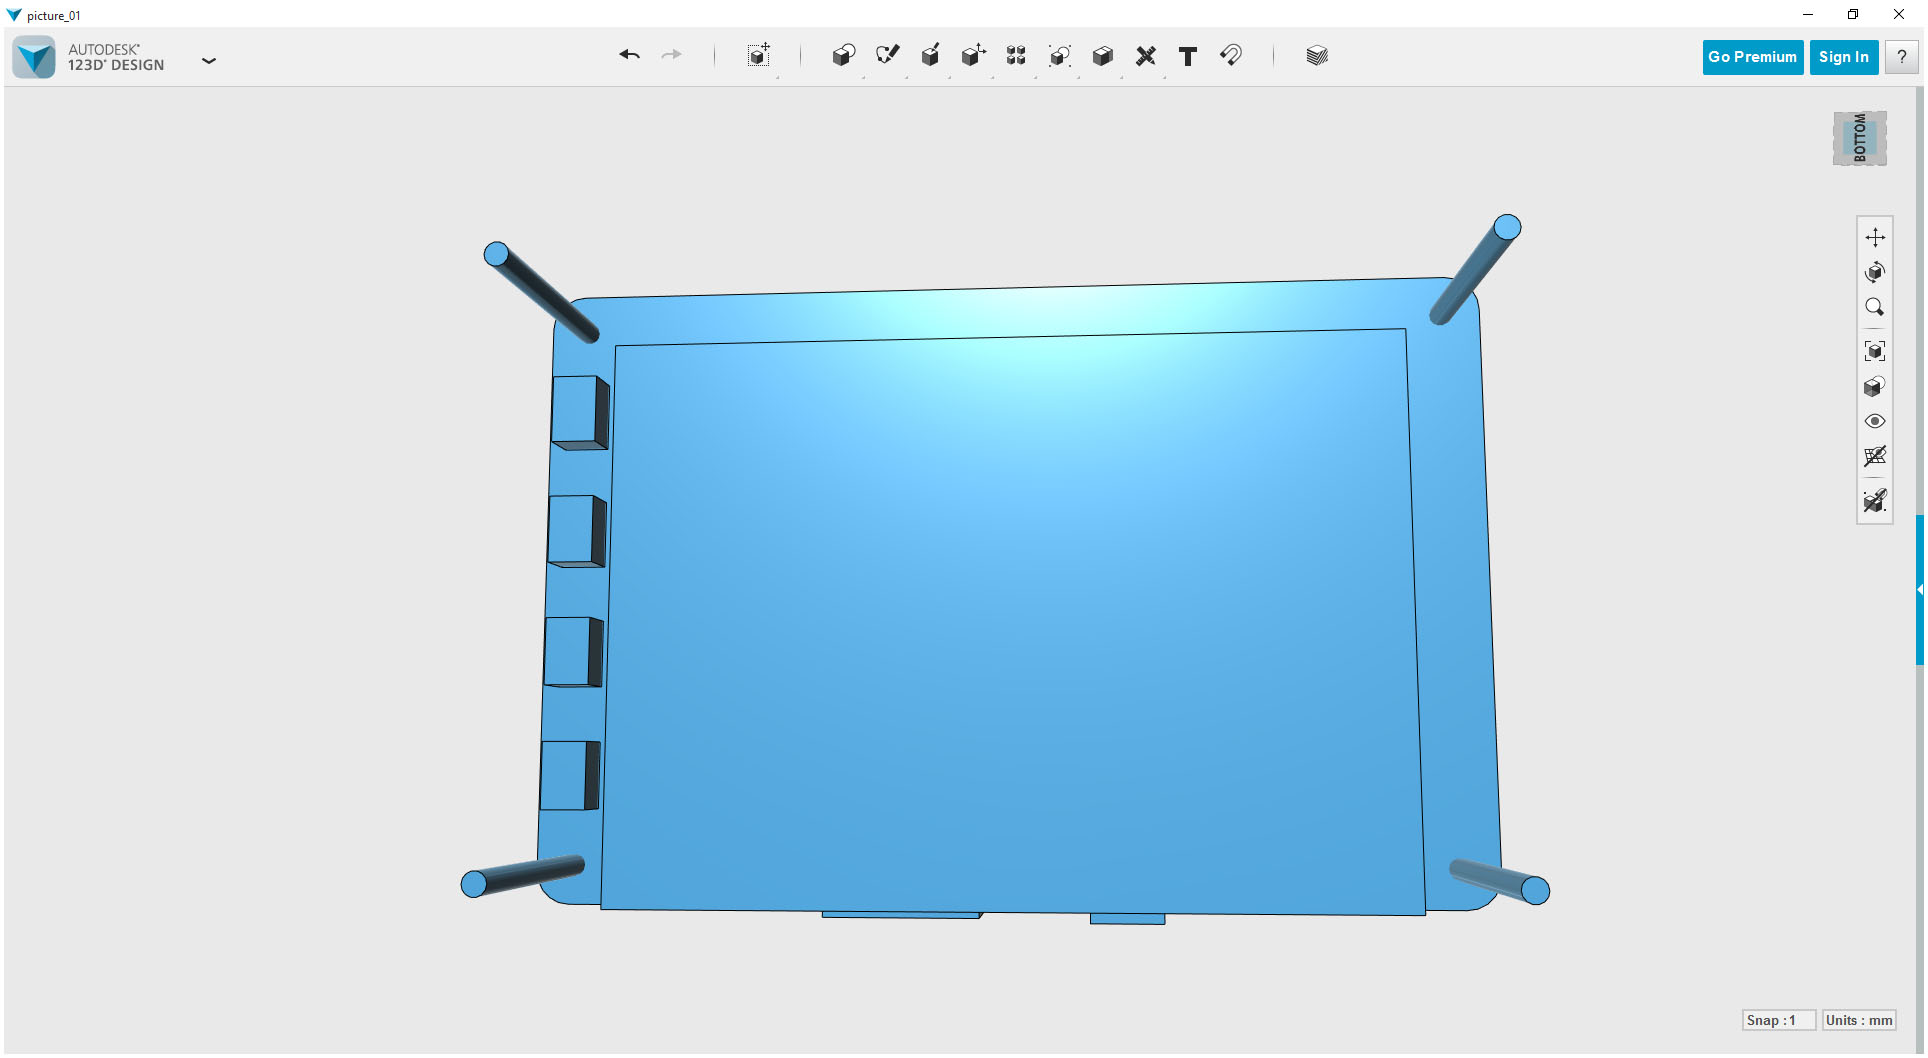
Task: Activate the Zoom tool in the sidebar
Action: [x=1876, y=307]
